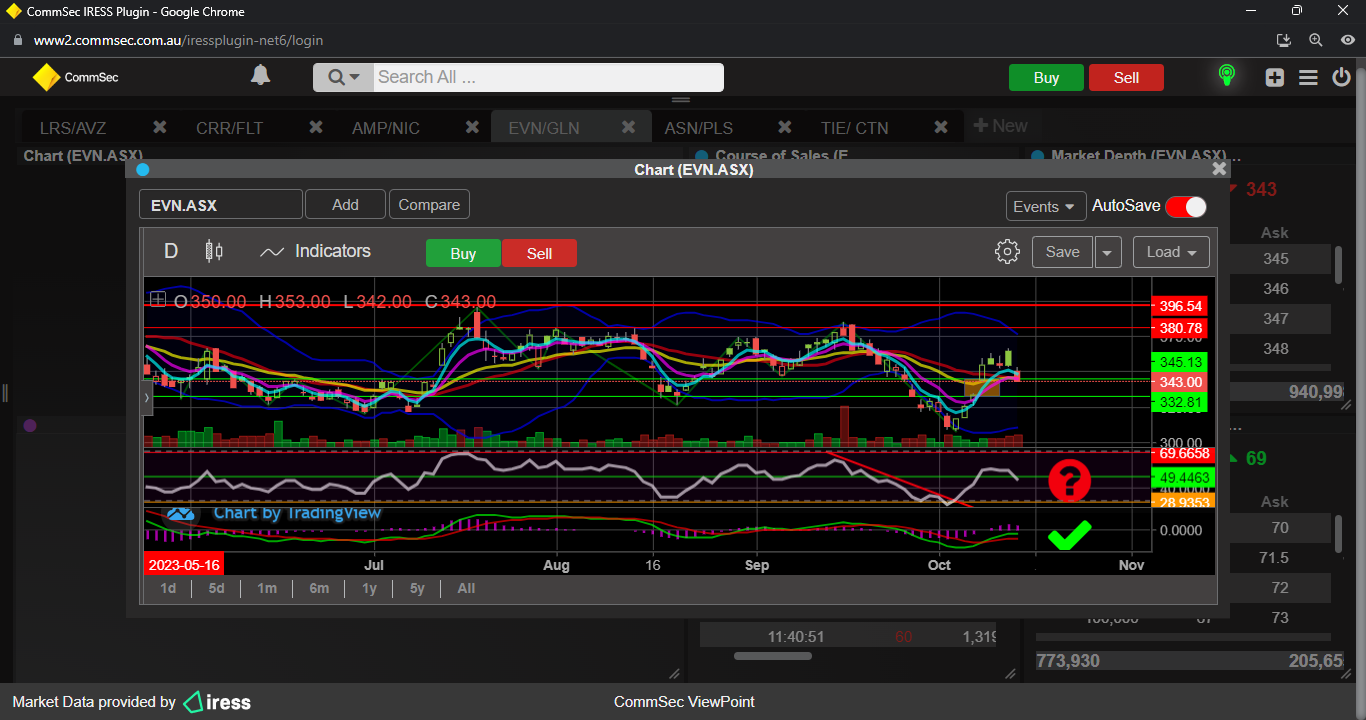Screen dimensions: 1366x720
Task: Click the iress logo in footer
Action: (217, 702)
